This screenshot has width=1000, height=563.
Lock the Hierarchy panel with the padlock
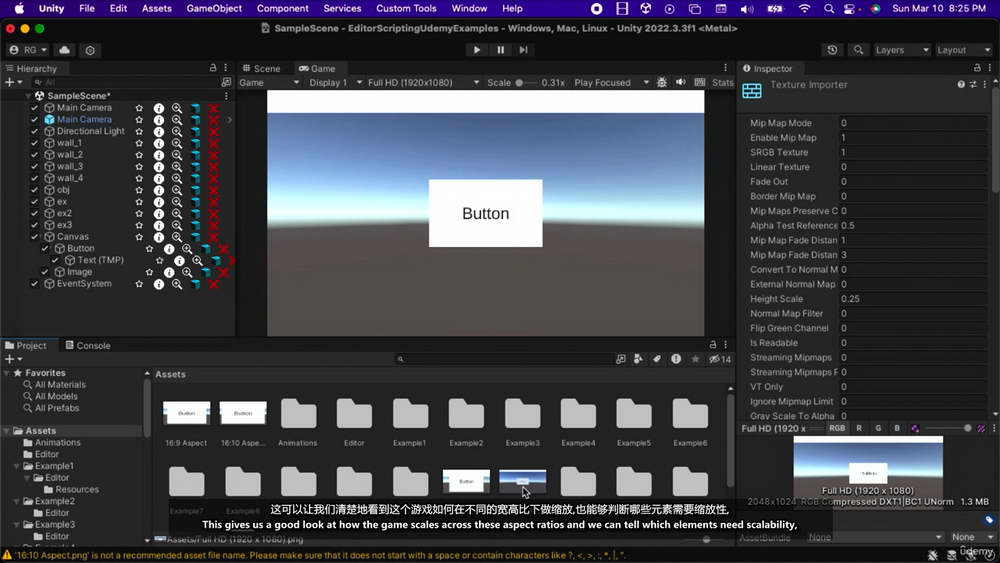(213, 68)
